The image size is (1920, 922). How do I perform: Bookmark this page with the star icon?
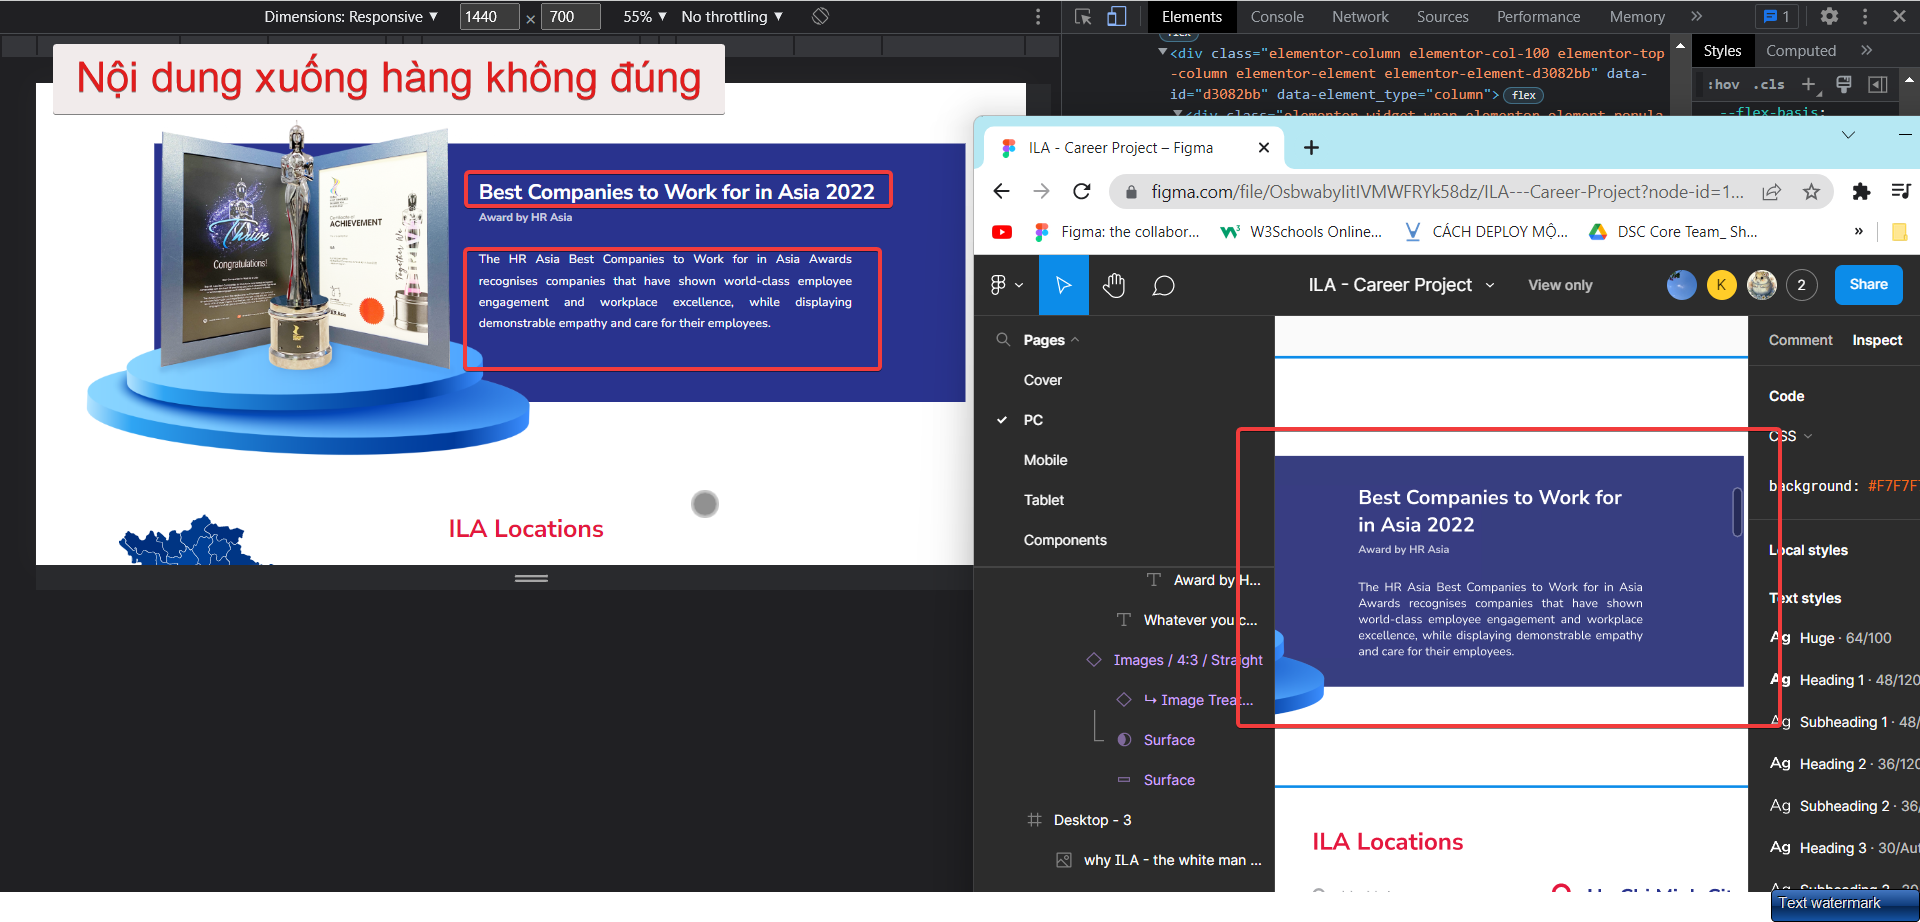pos(1811,192)
